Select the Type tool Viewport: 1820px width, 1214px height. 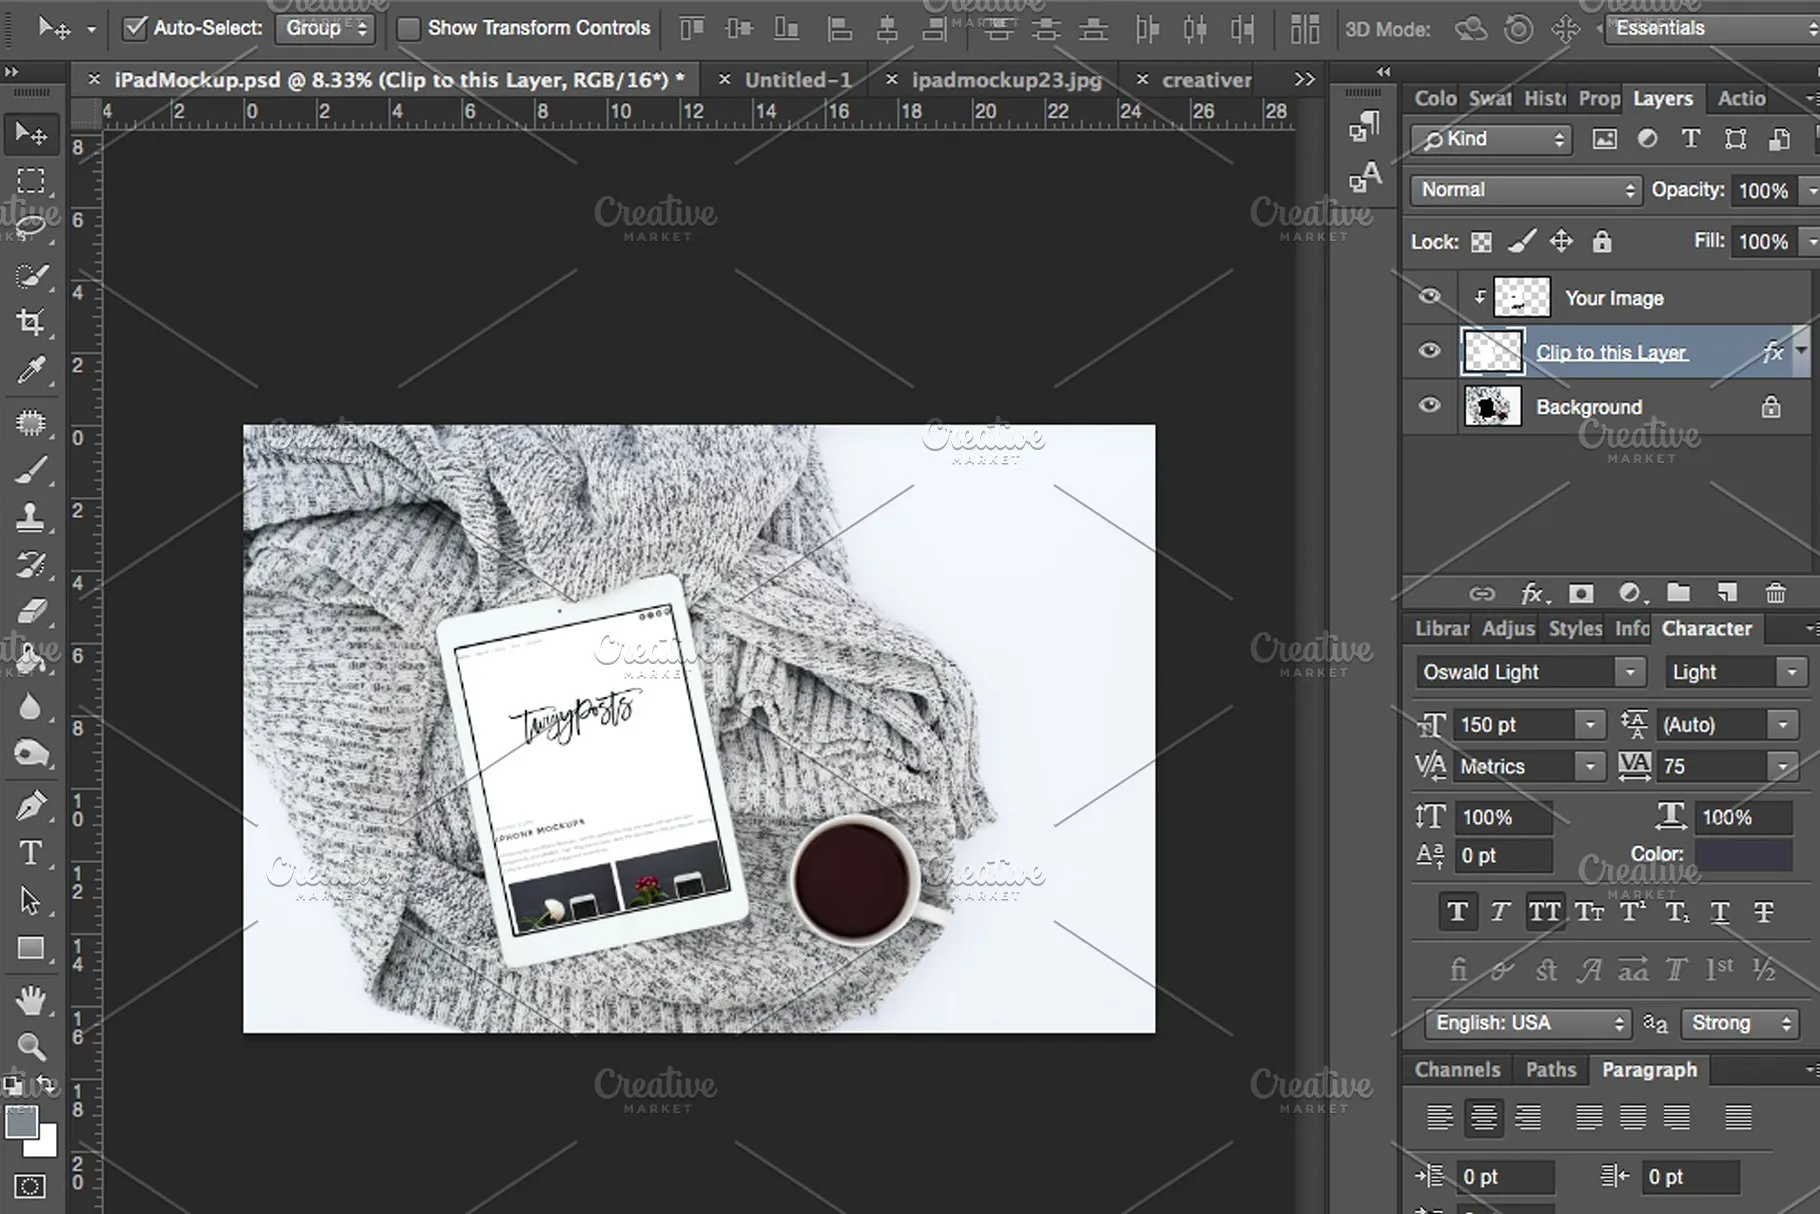point(32,852)
